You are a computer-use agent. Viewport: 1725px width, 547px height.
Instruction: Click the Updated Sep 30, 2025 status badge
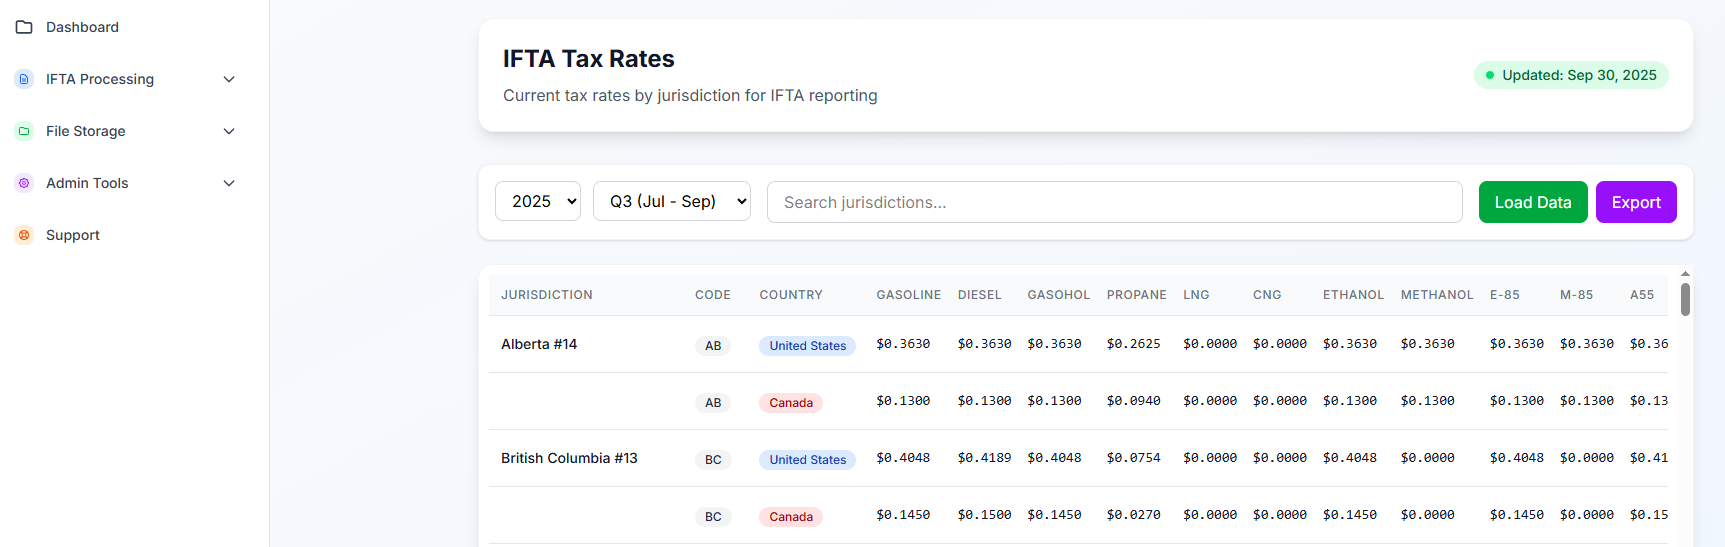pos(1570,75)
